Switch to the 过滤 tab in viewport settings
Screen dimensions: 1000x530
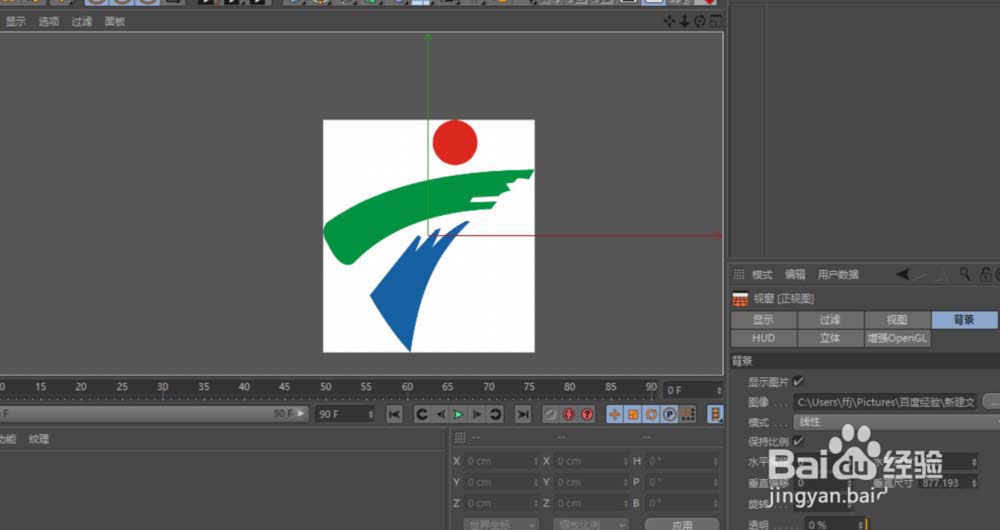click(x=829, y=320)
